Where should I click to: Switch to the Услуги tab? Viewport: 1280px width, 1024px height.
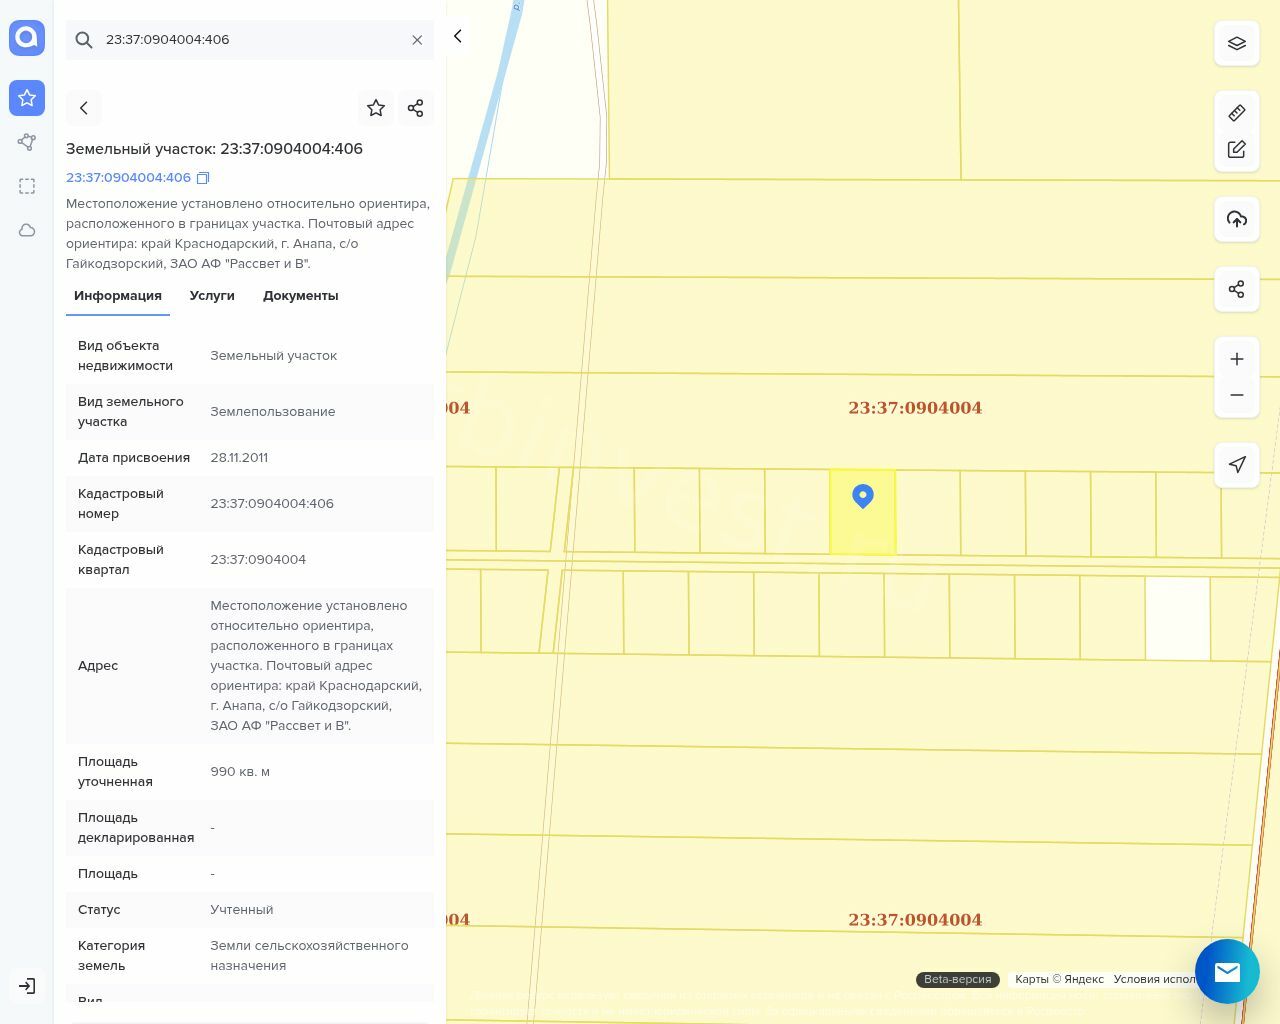[212, 296]
